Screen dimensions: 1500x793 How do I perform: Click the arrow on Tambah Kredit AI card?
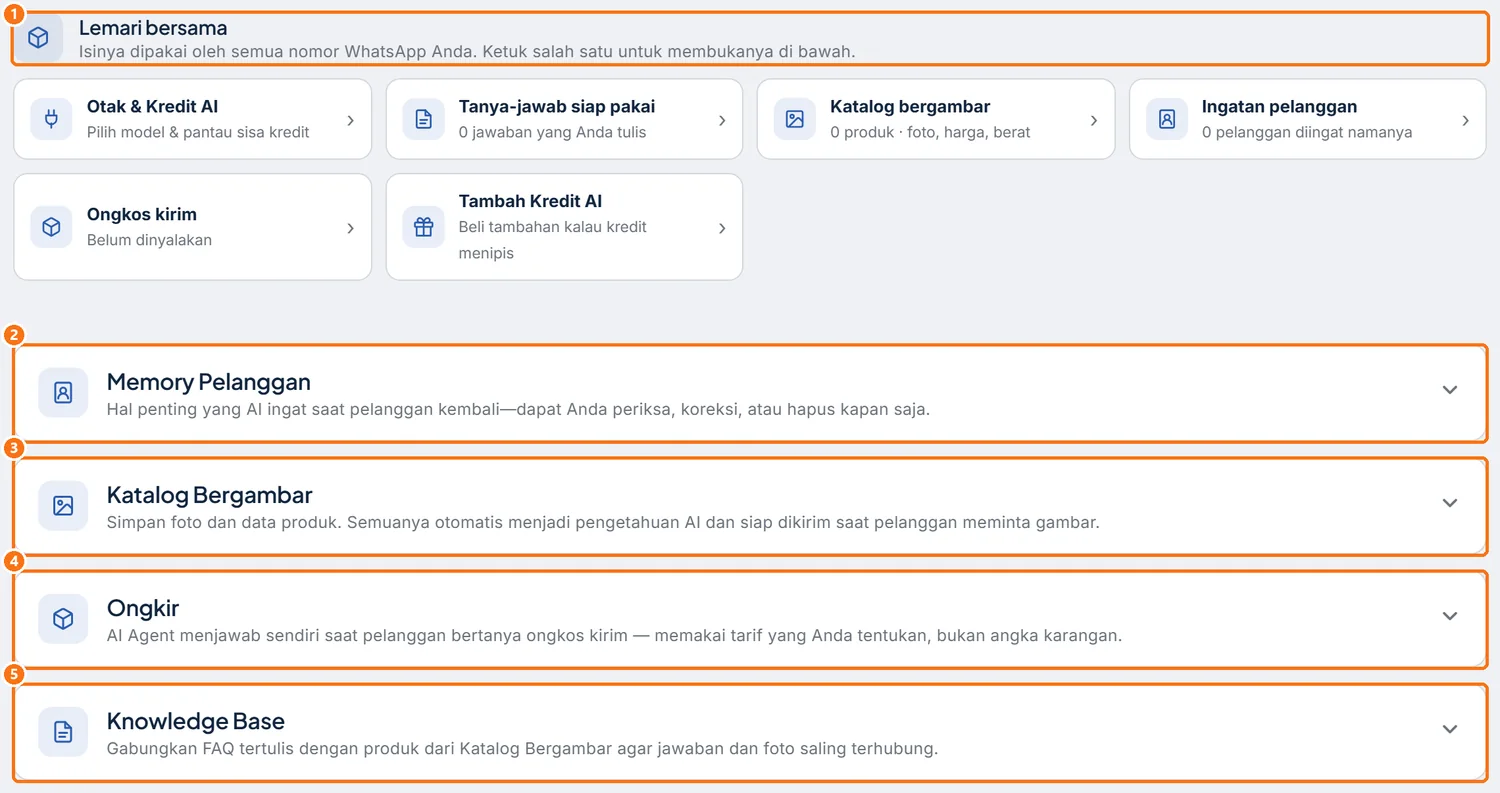coord(722,228)
